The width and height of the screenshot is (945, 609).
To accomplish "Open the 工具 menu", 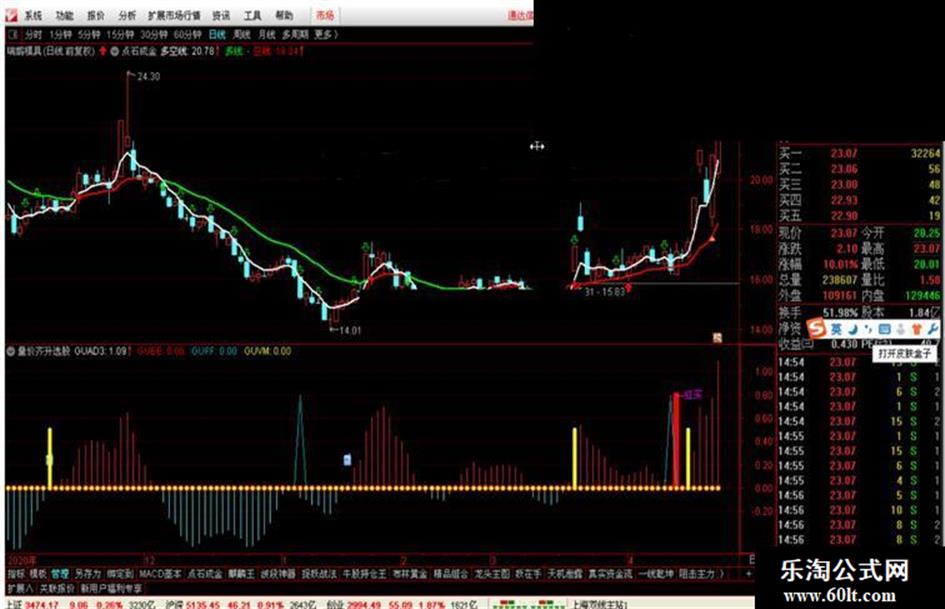I will [x=253, y=16].
